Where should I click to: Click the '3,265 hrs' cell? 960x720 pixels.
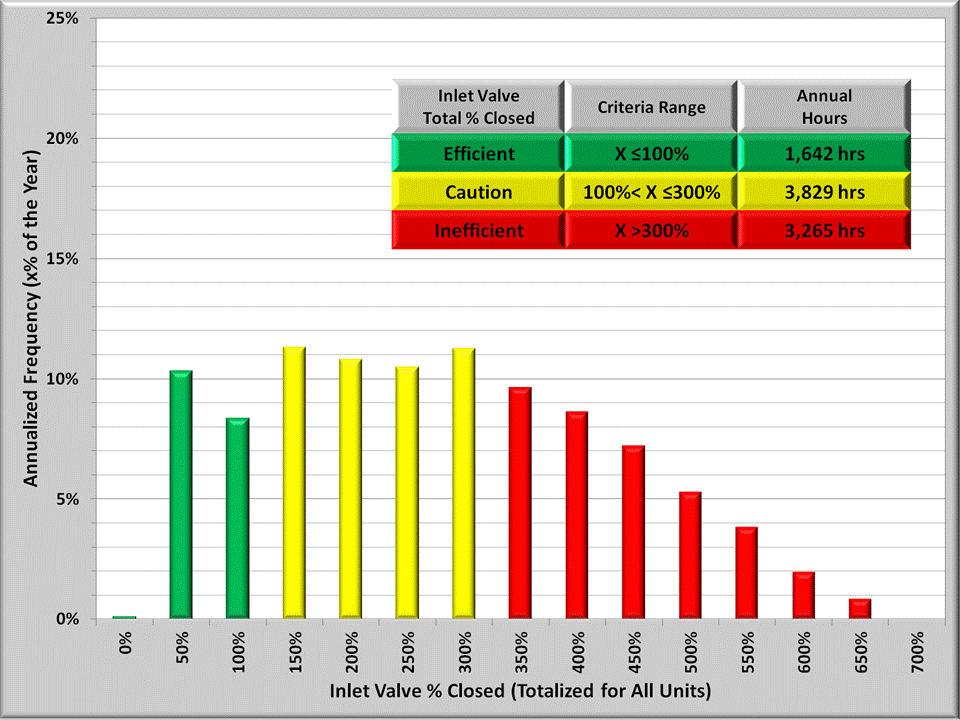[x=824, y=230]
